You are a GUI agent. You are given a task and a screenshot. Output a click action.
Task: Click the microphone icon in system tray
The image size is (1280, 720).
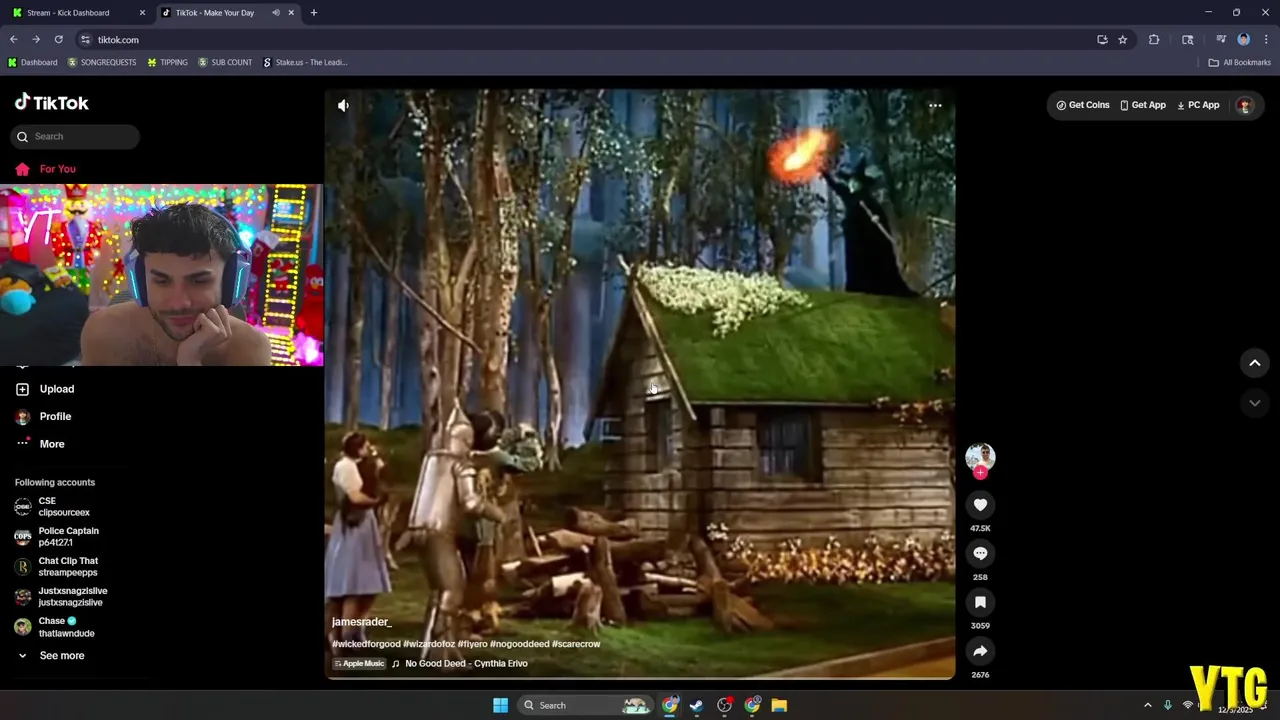pos(1167,706)
